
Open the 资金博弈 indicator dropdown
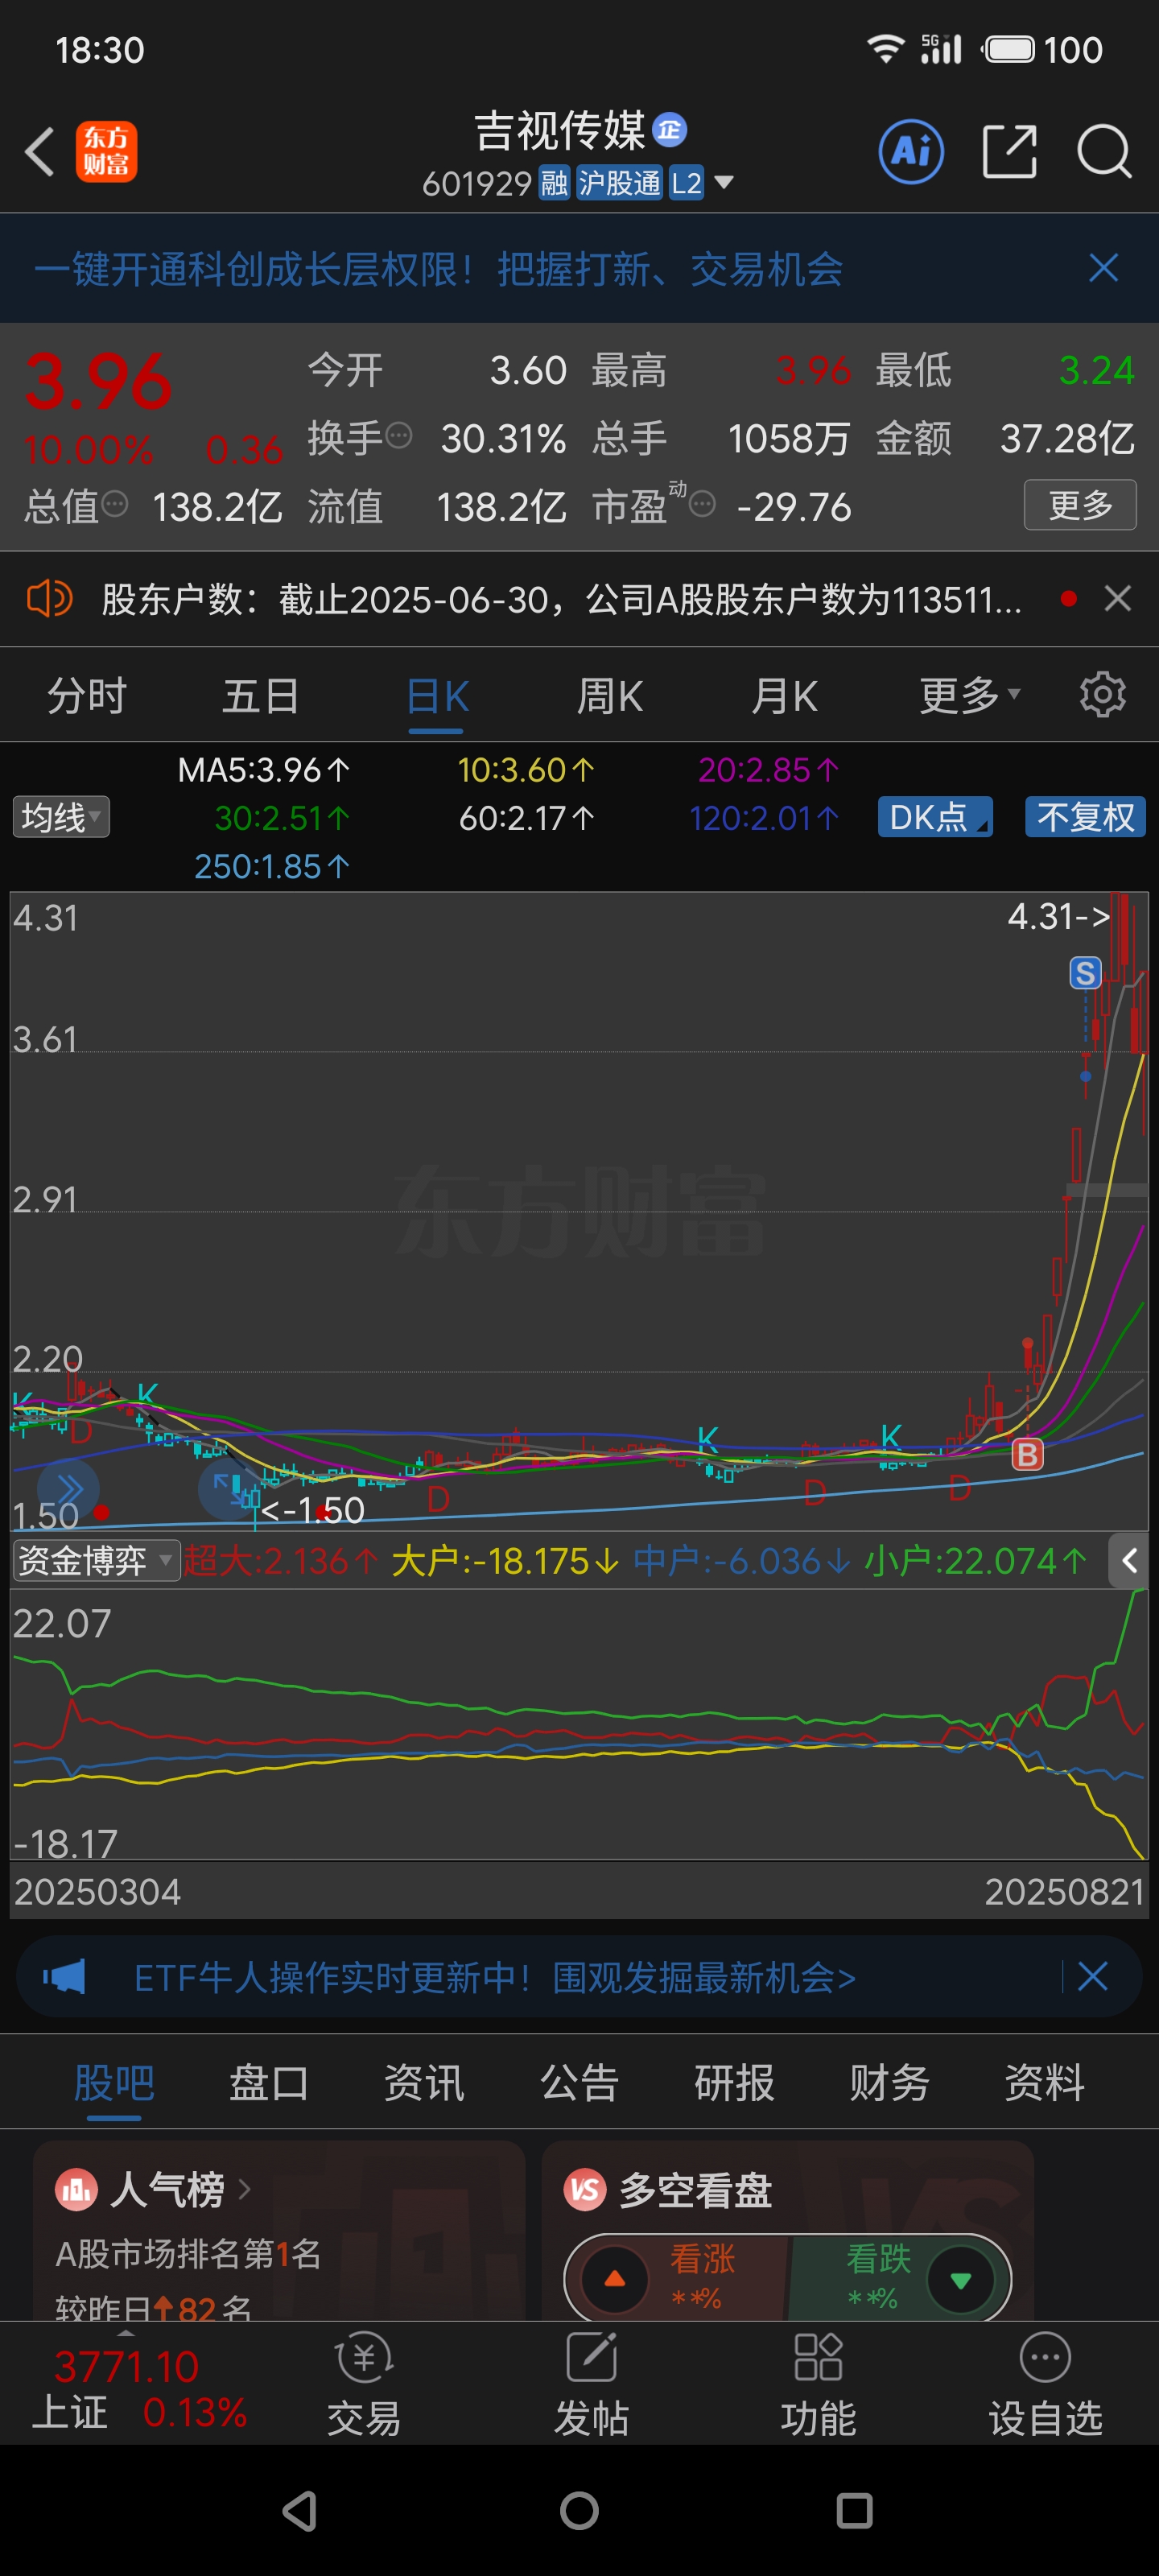point(96,1560)
